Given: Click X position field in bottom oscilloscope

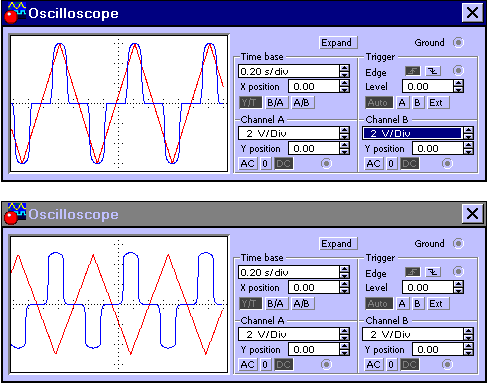Looking at the screenshot, I should [314, 288].
